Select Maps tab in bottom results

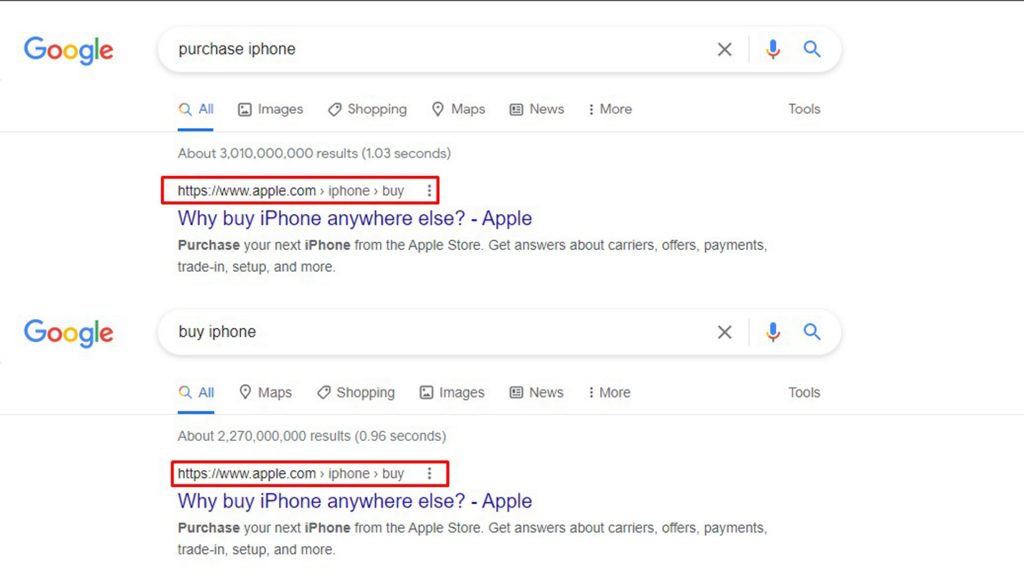point(265,392)
